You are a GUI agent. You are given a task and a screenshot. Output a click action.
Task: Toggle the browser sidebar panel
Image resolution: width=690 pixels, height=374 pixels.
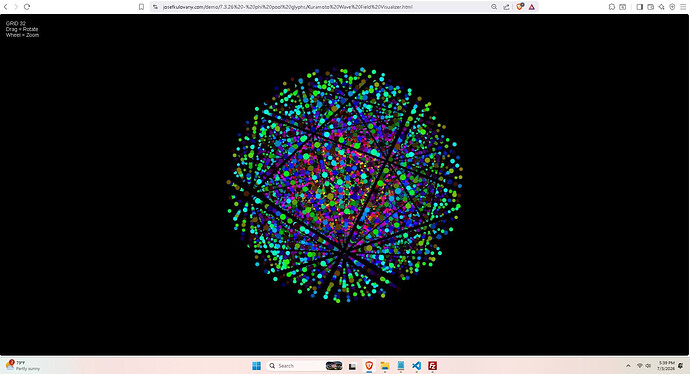click(639, 7)
